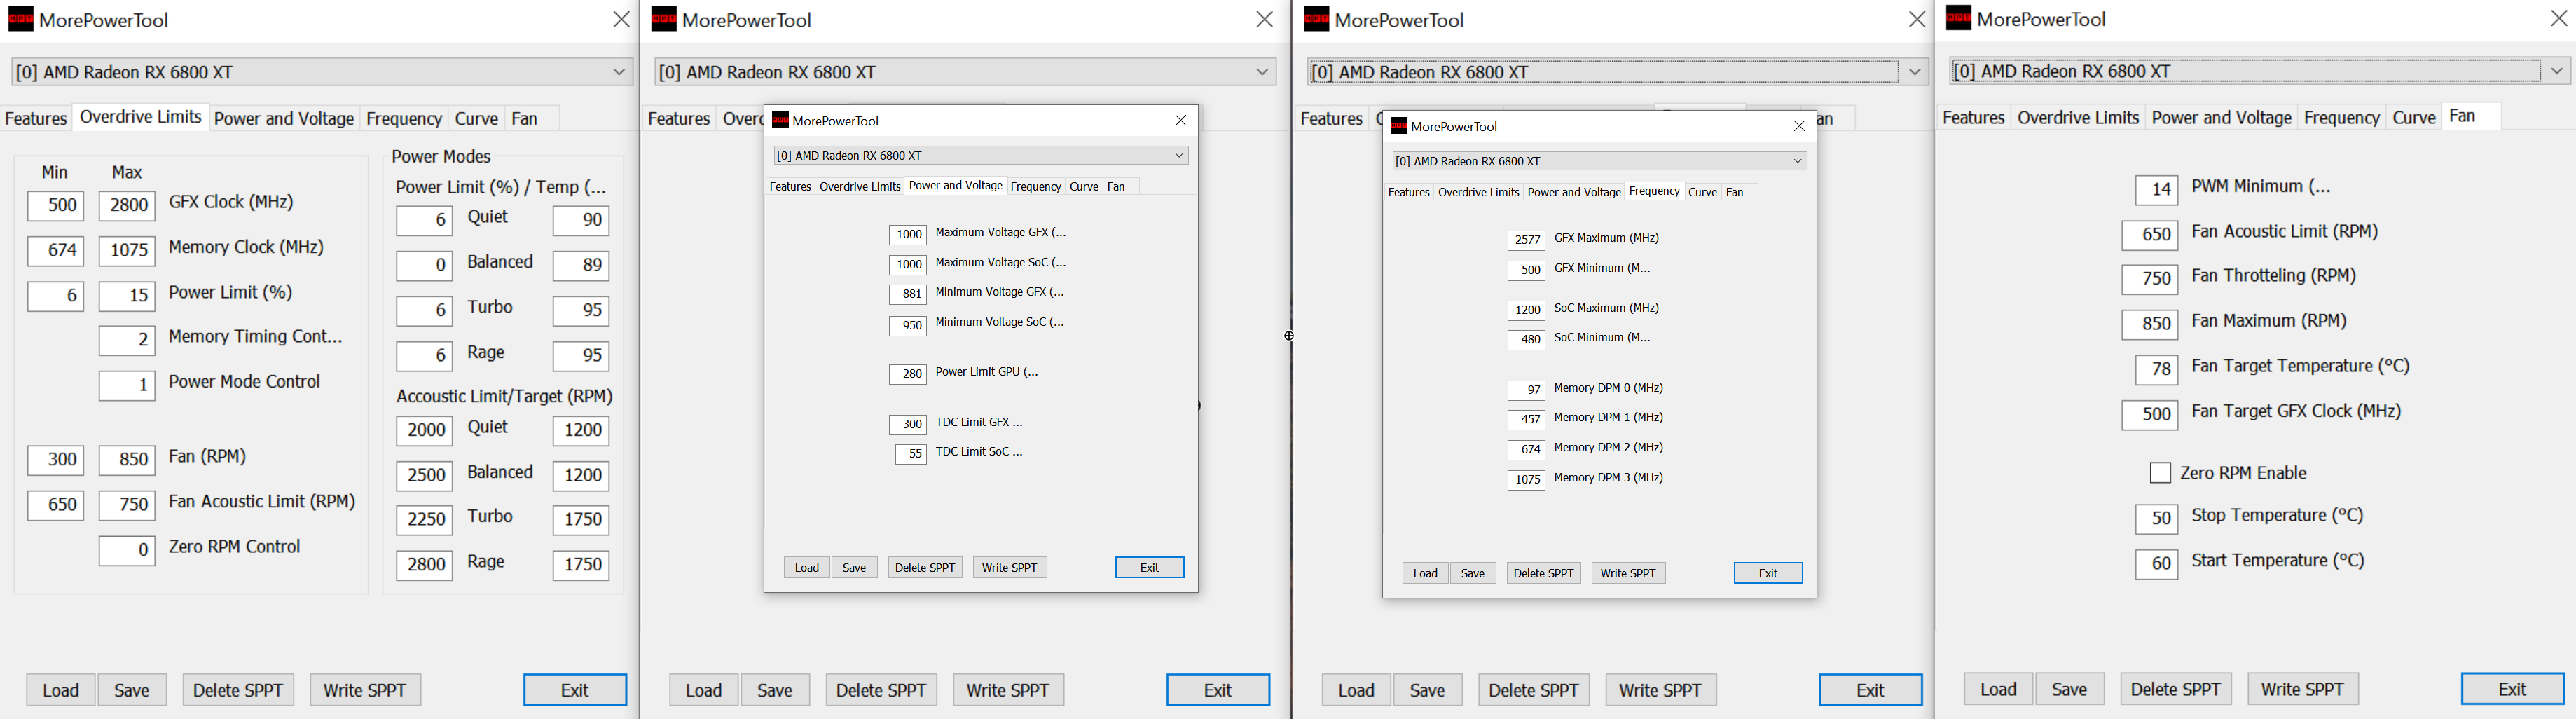Expand the GPU dropdown of the window behind the Frequency dialog
This screenshot has height=719, width=2576.
(1617, 72)
